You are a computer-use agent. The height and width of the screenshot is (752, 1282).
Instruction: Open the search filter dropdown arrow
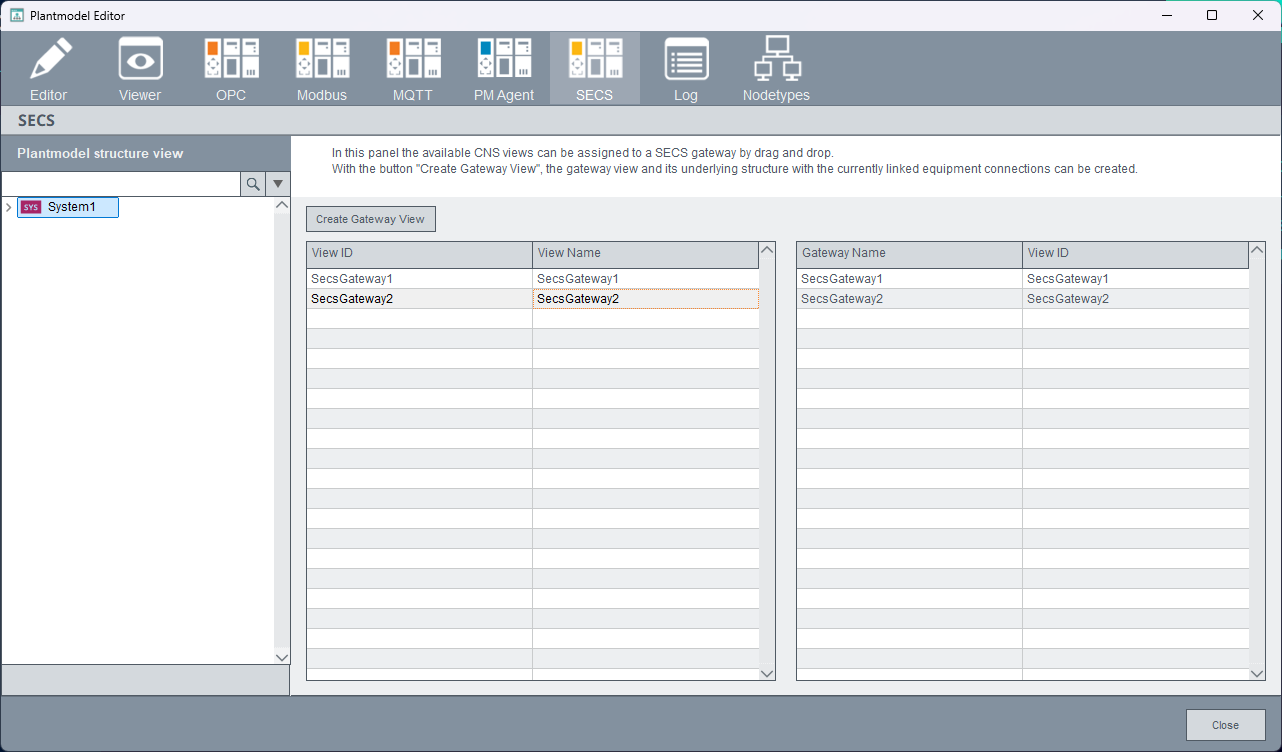tap(278, 184)
